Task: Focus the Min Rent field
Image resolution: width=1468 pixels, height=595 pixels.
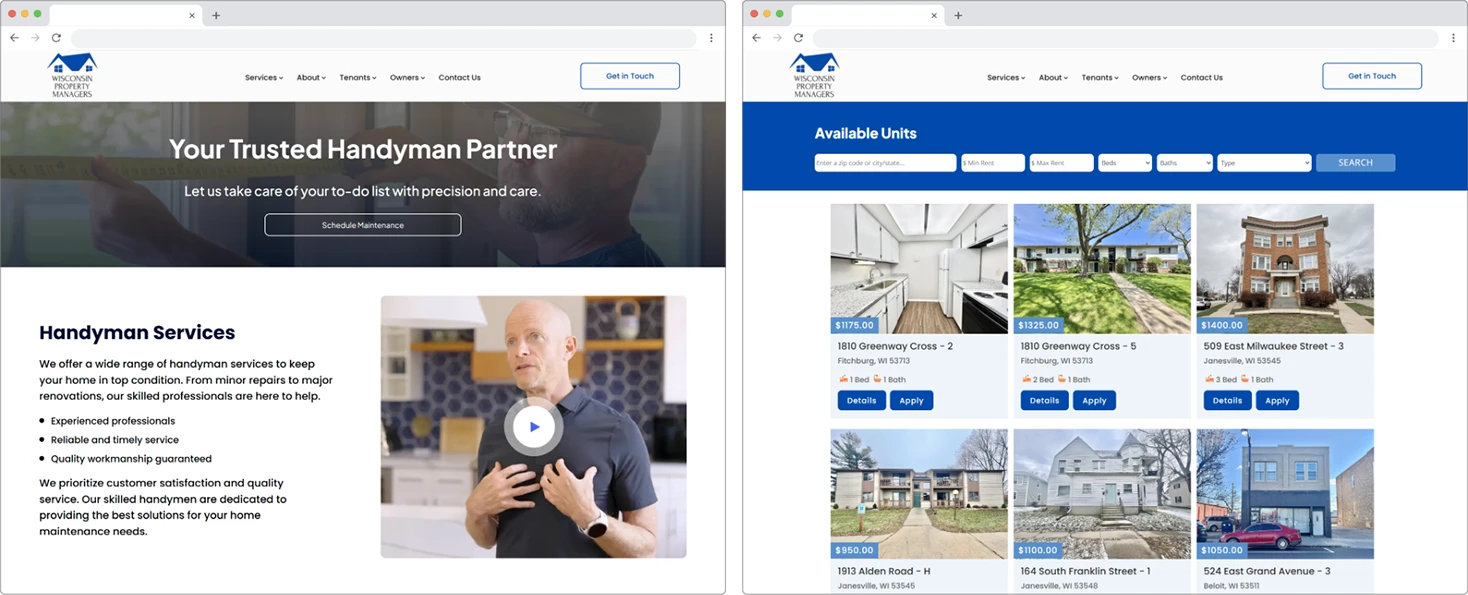Action: (x=993, y=163)
